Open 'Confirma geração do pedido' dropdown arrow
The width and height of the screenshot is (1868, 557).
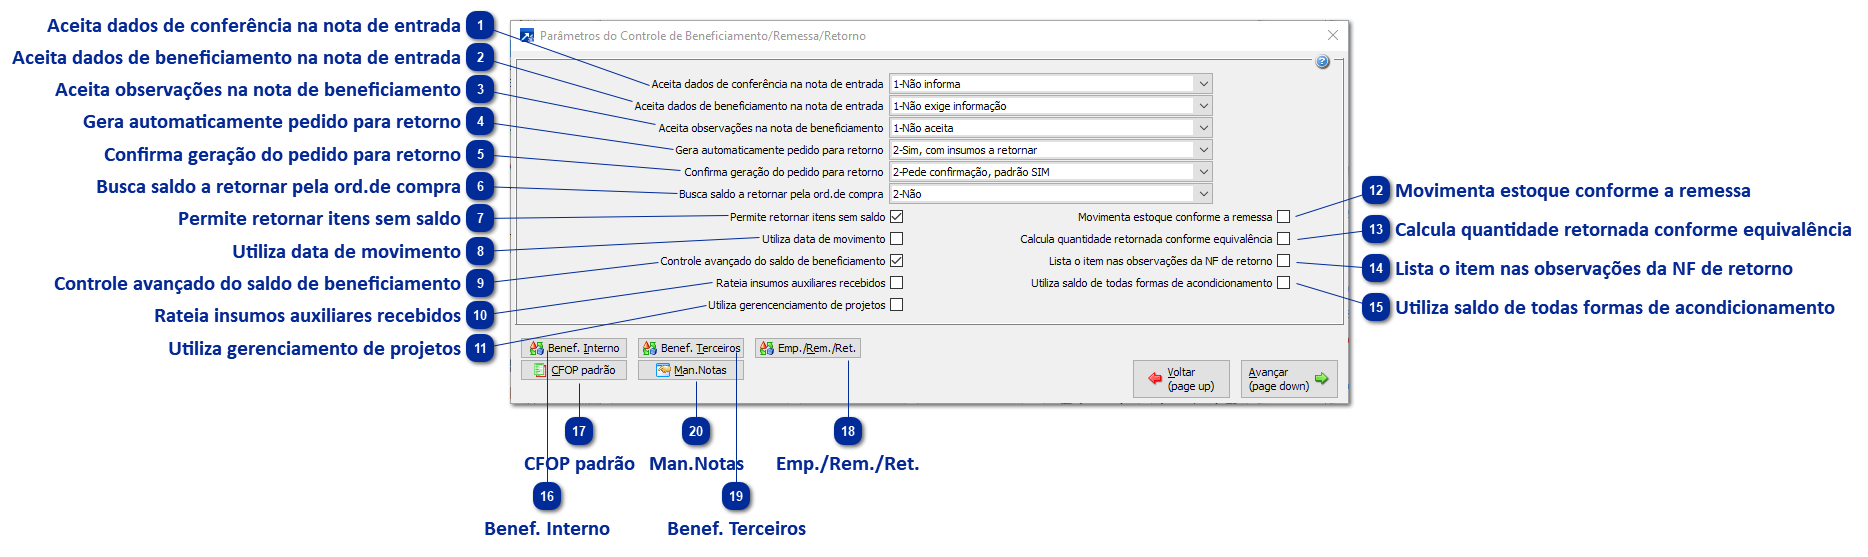coord(1204,172)
